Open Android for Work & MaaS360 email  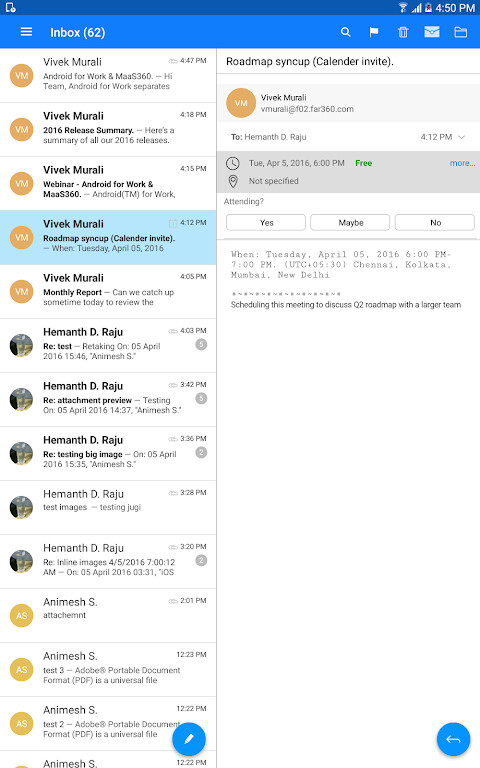pyautogui.click(x=108, y=75)
